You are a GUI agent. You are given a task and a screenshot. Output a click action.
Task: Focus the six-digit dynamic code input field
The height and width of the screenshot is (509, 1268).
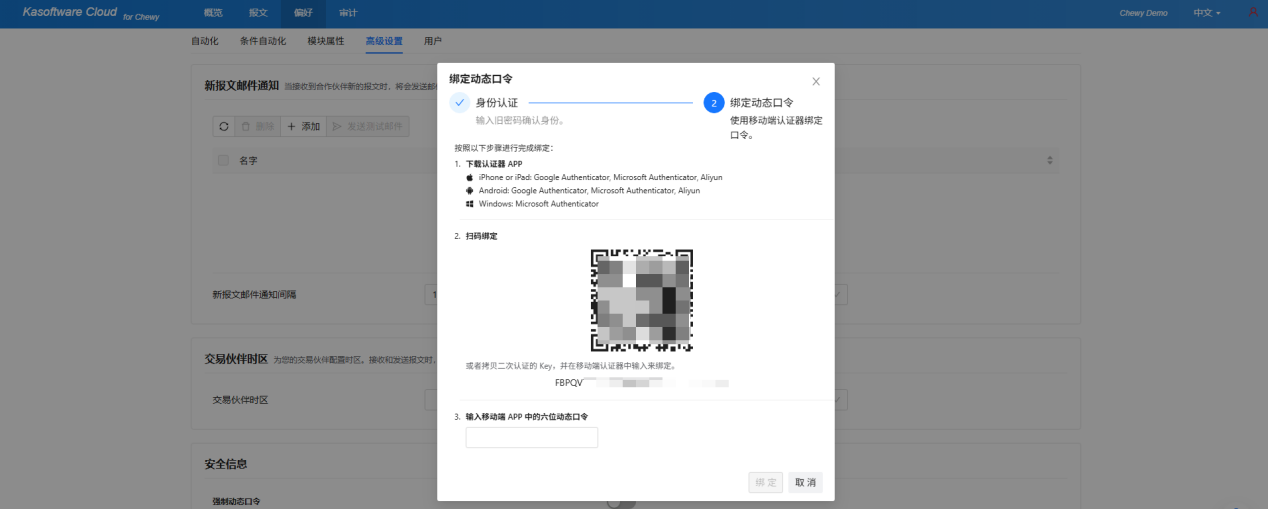point(531,437)
